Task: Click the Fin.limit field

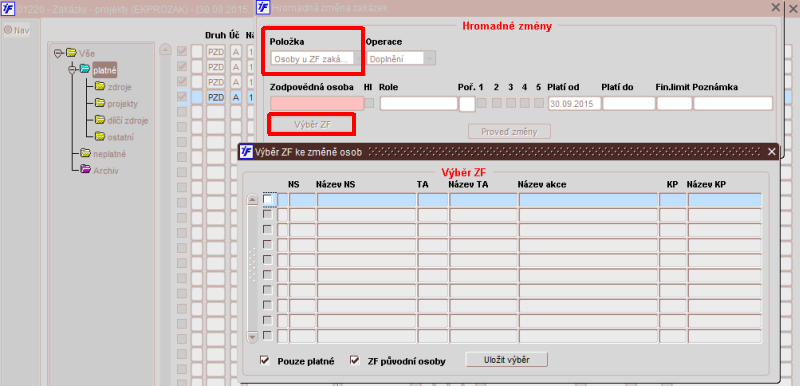Action: tap(674, 104)
